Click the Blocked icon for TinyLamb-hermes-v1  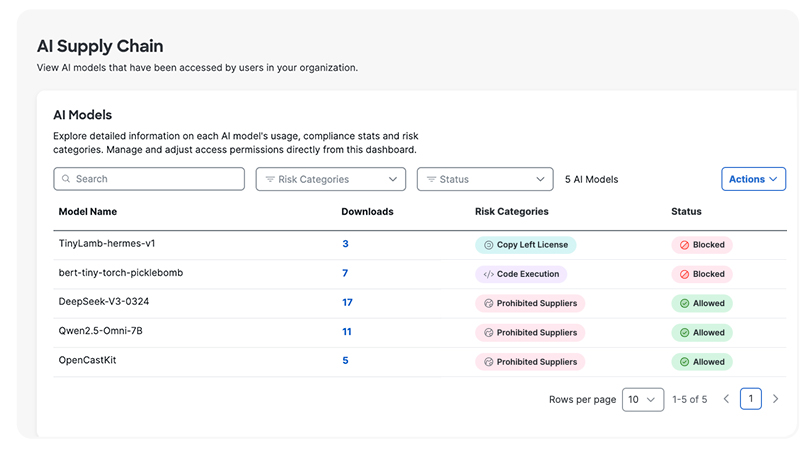pos(684,244)
